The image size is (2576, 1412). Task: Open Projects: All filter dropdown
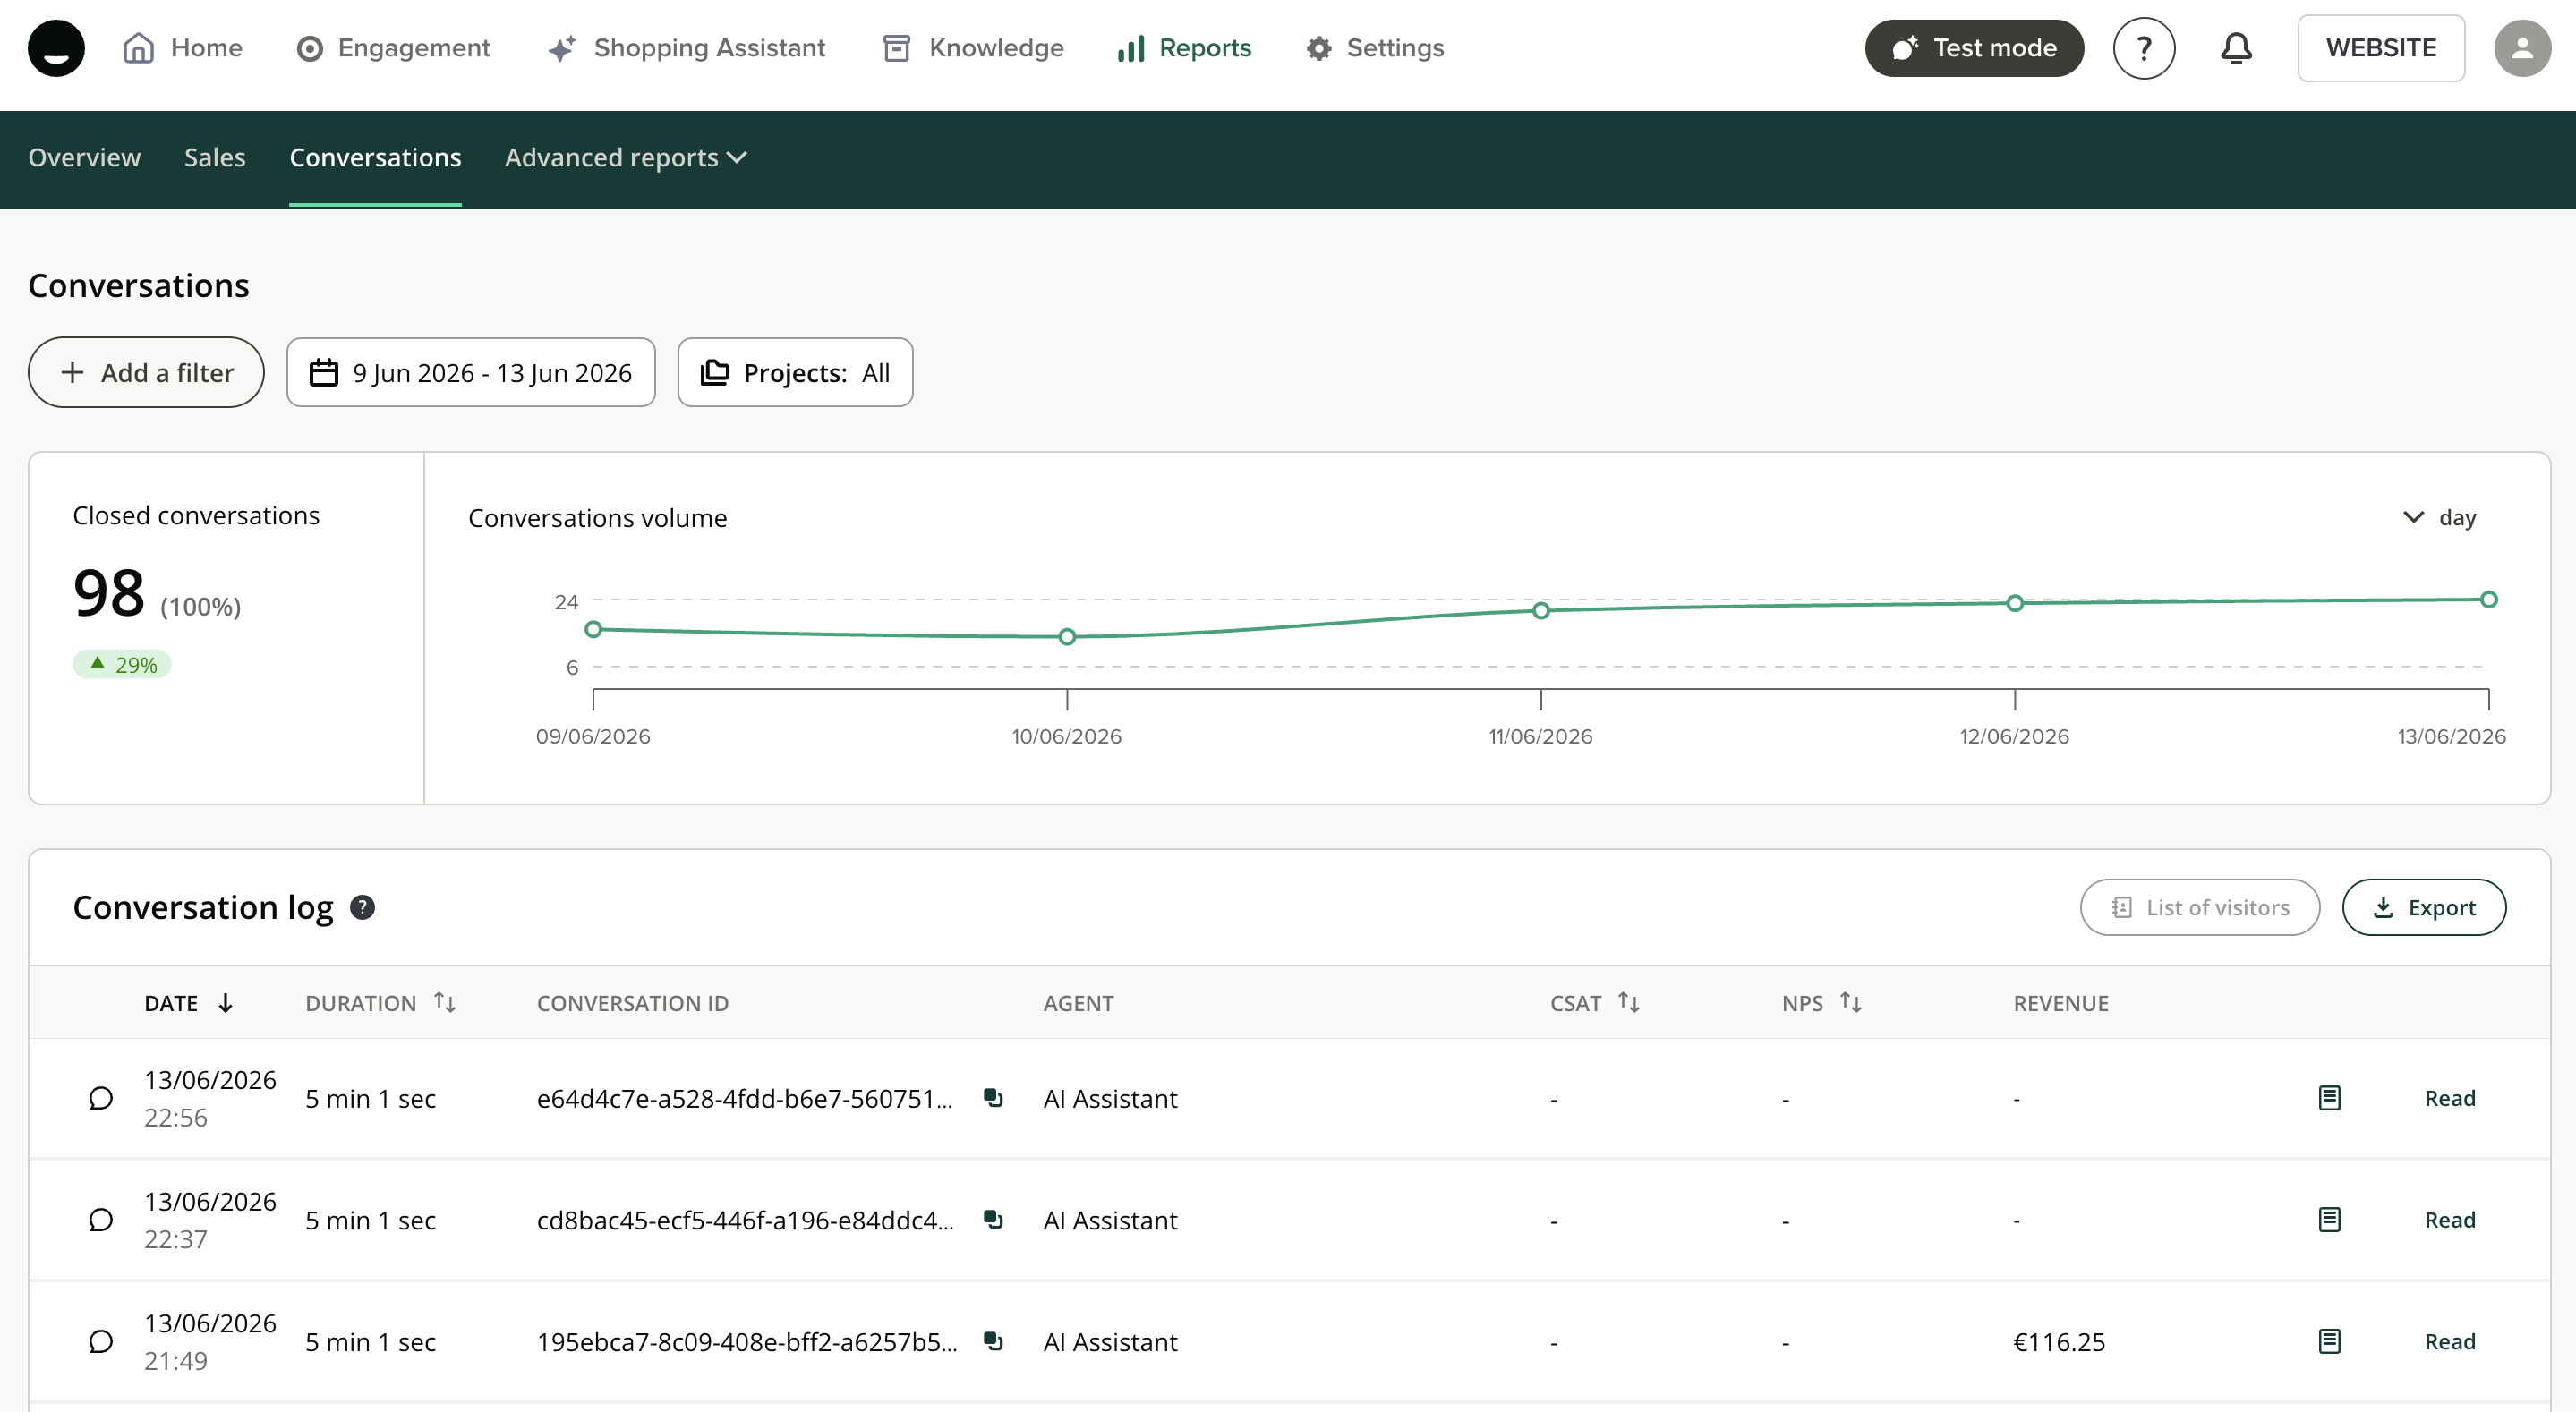pos(795,373)
